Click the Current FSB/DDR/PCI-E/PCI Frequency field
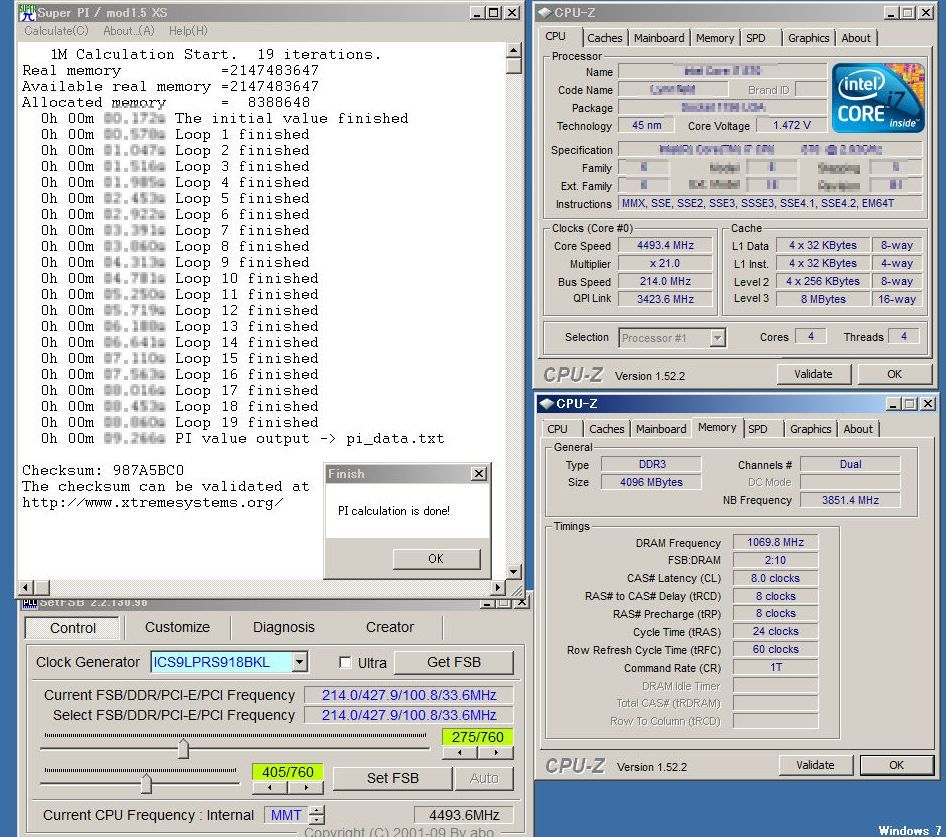Screen dimensions: 946x837 tap(409, 695)
